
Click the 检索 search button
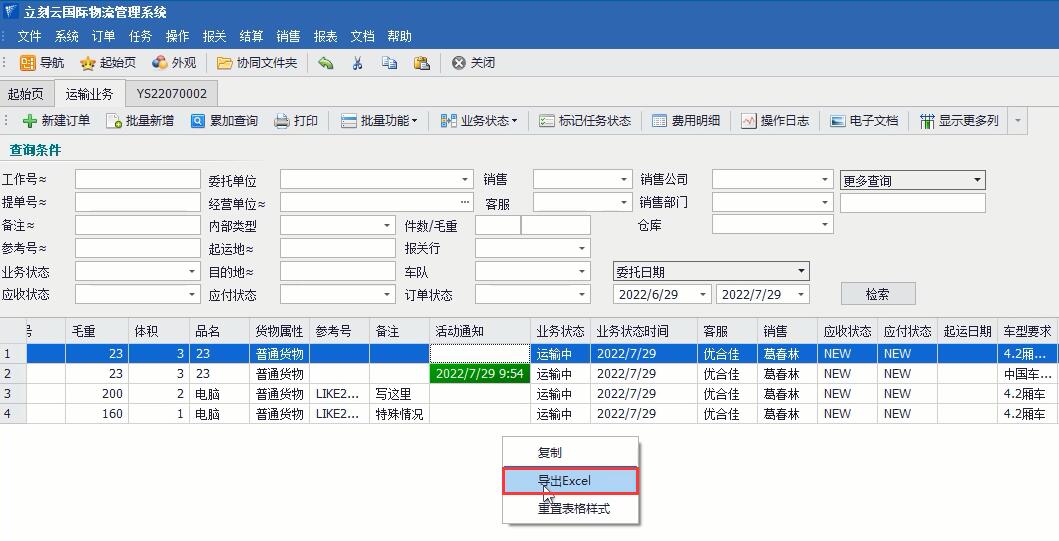pyautogui.click(x=877, y=294)
